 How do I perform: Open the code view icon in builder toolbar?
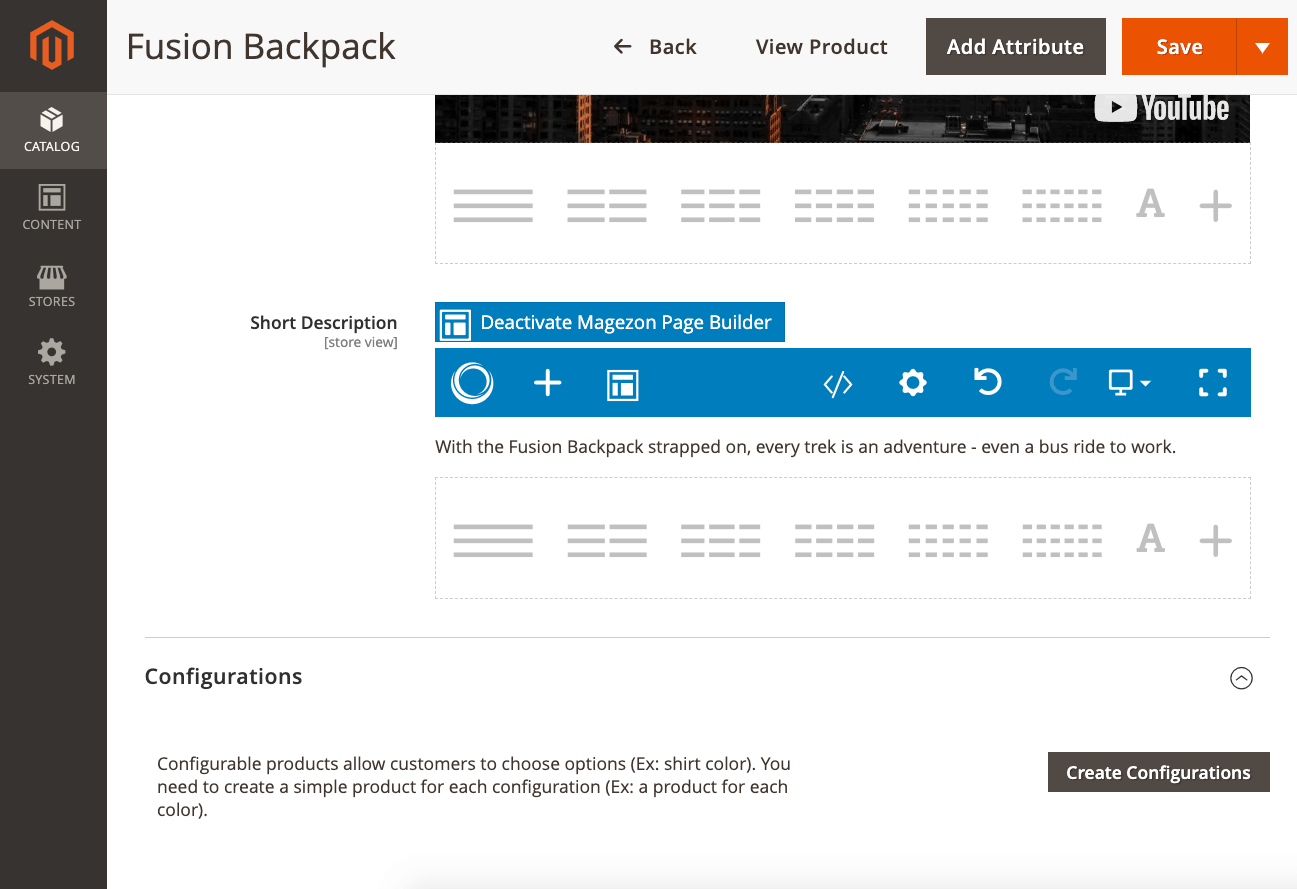pyautogui.click(x=838, y=383)
